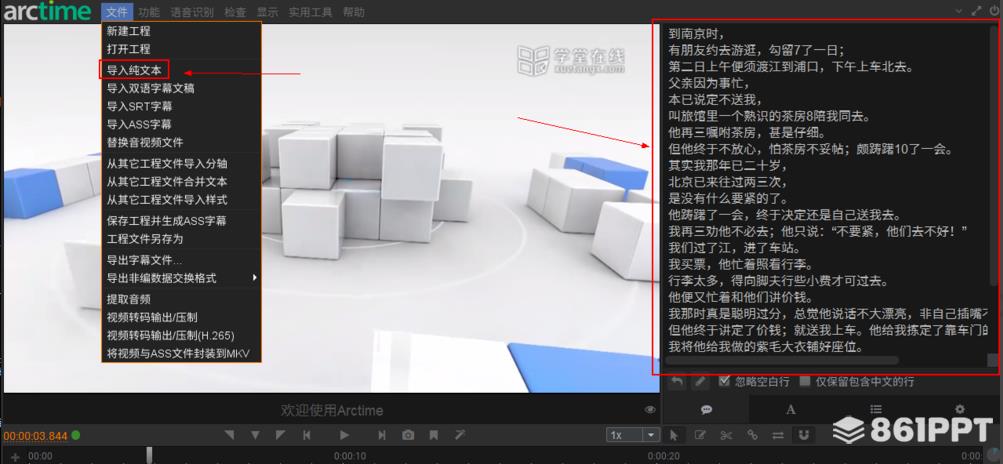Jump to next subtitle with skip-forward icon
This screenshot has height=464, width=1003.
click(382, 435)
